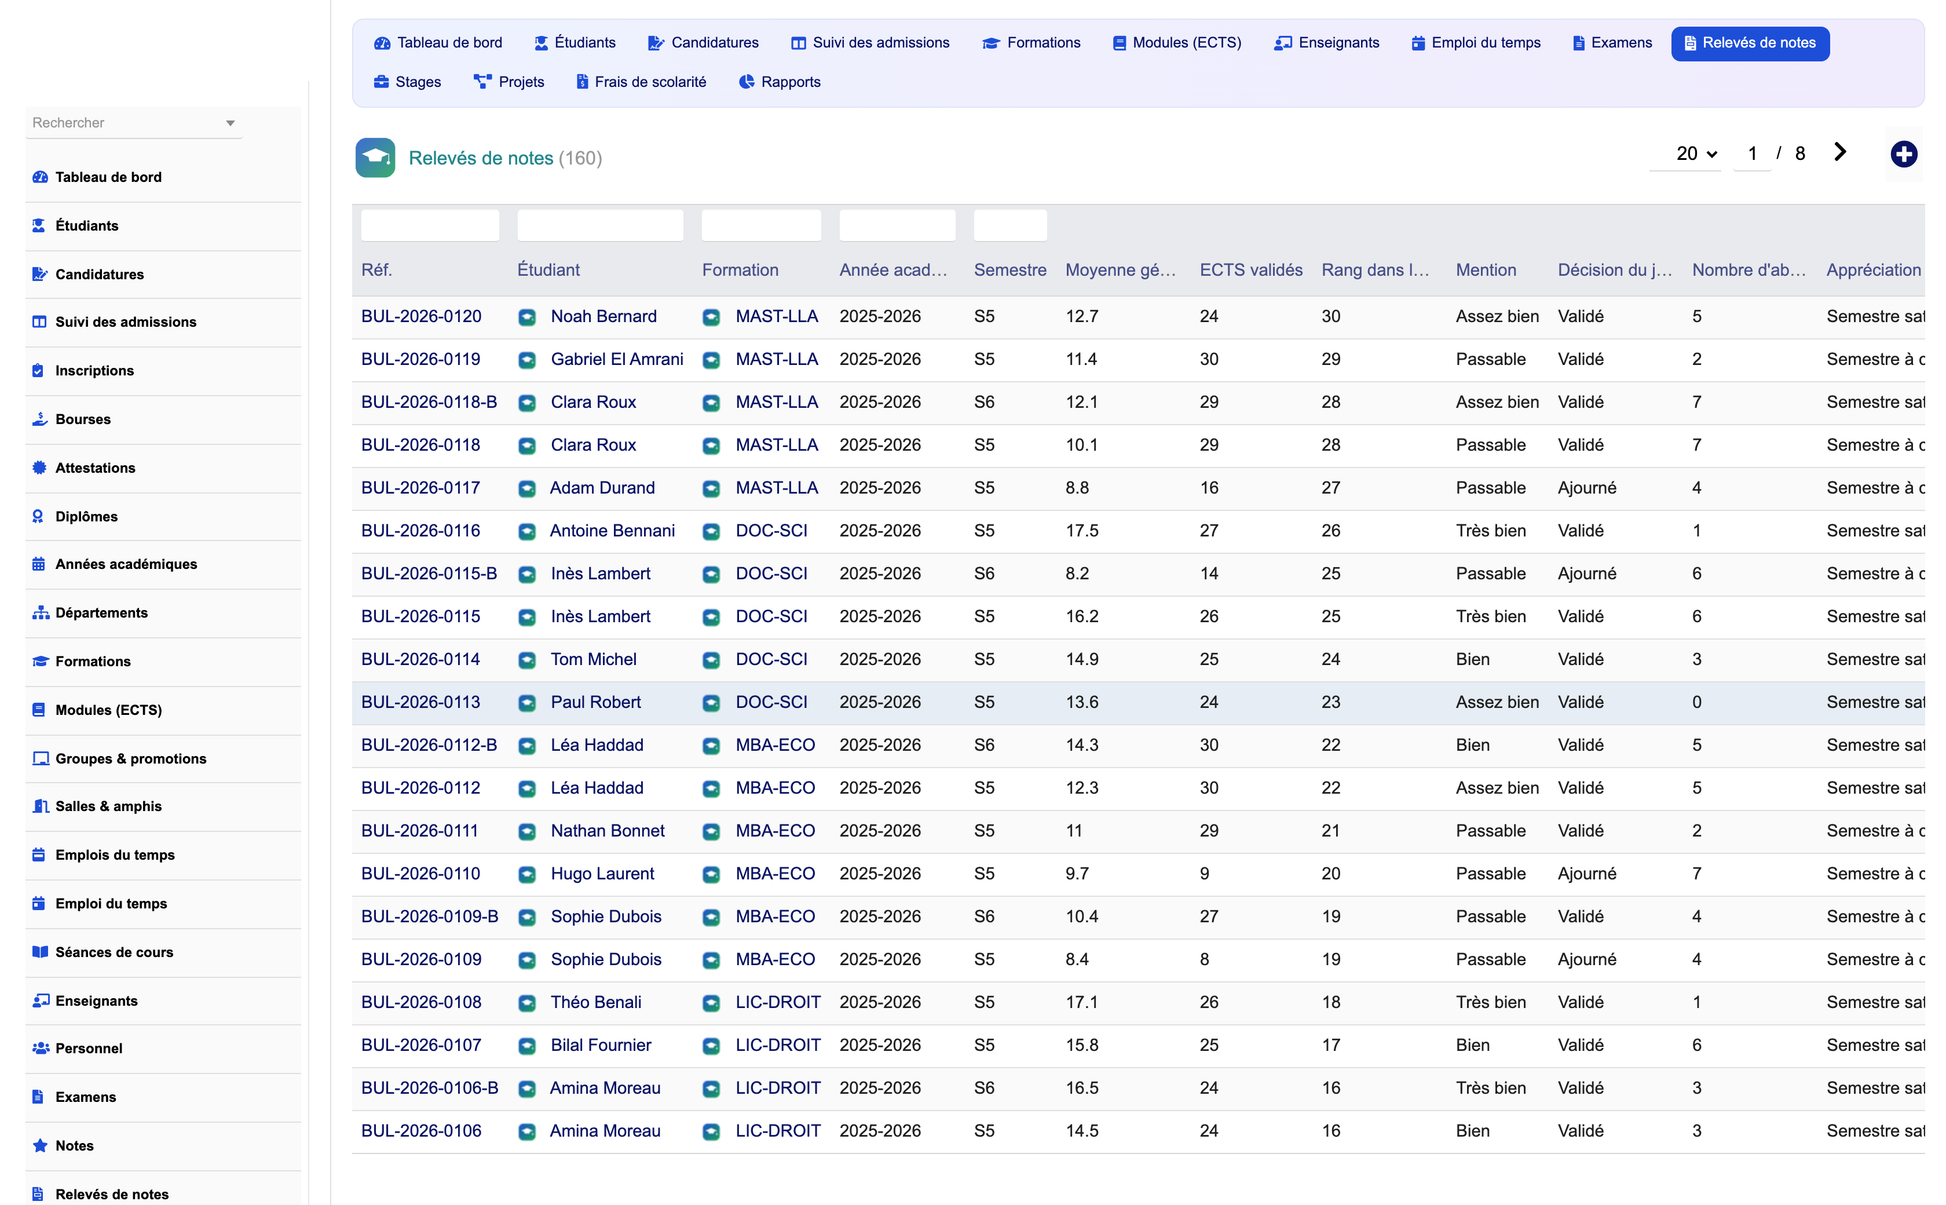Sort by Nombre d'absences column header
Screen dimensions: 1946x1205
pos(1749,270)
